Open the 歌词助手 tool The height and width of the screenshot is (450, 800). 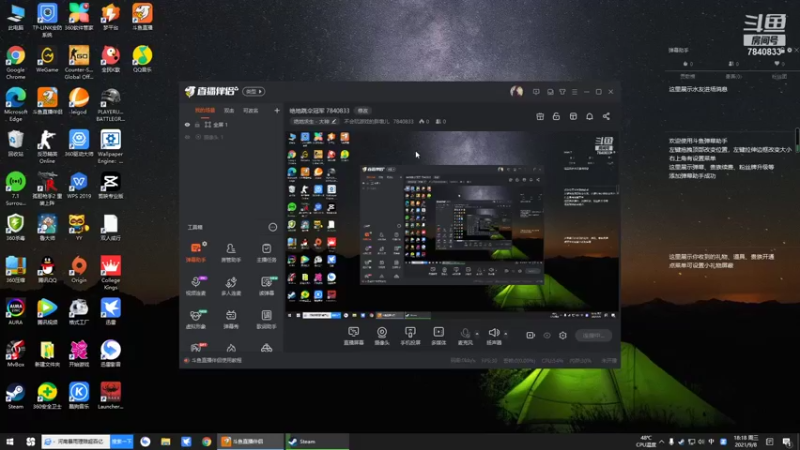(x=266, y=319)
